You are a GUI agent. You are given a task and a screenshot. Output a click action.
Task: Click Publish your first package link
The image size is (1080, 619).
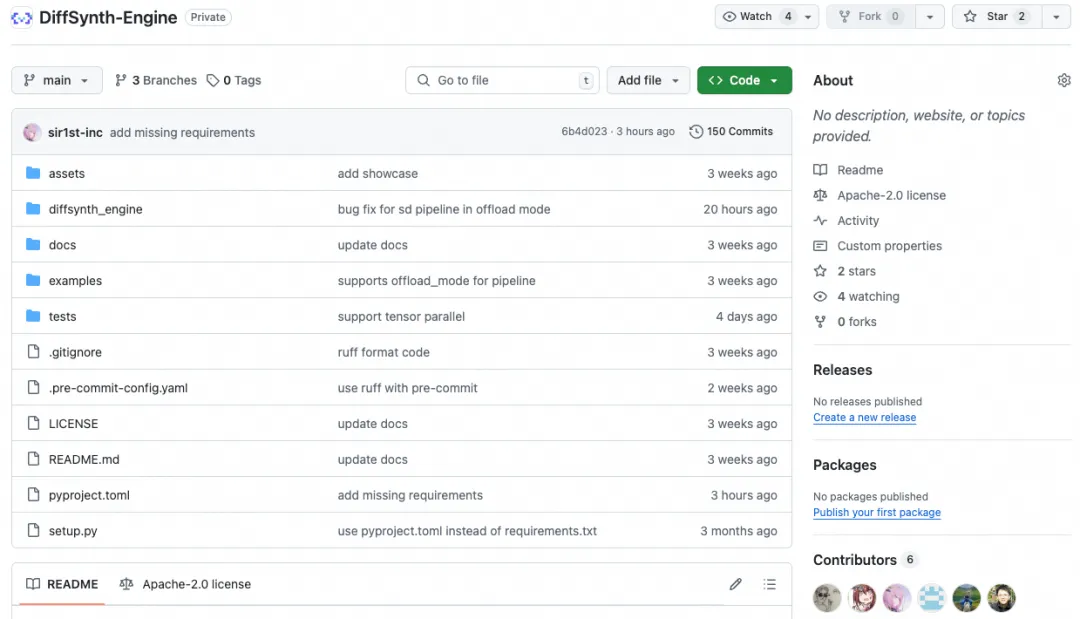pyautogui.click(x=876, y=513)
